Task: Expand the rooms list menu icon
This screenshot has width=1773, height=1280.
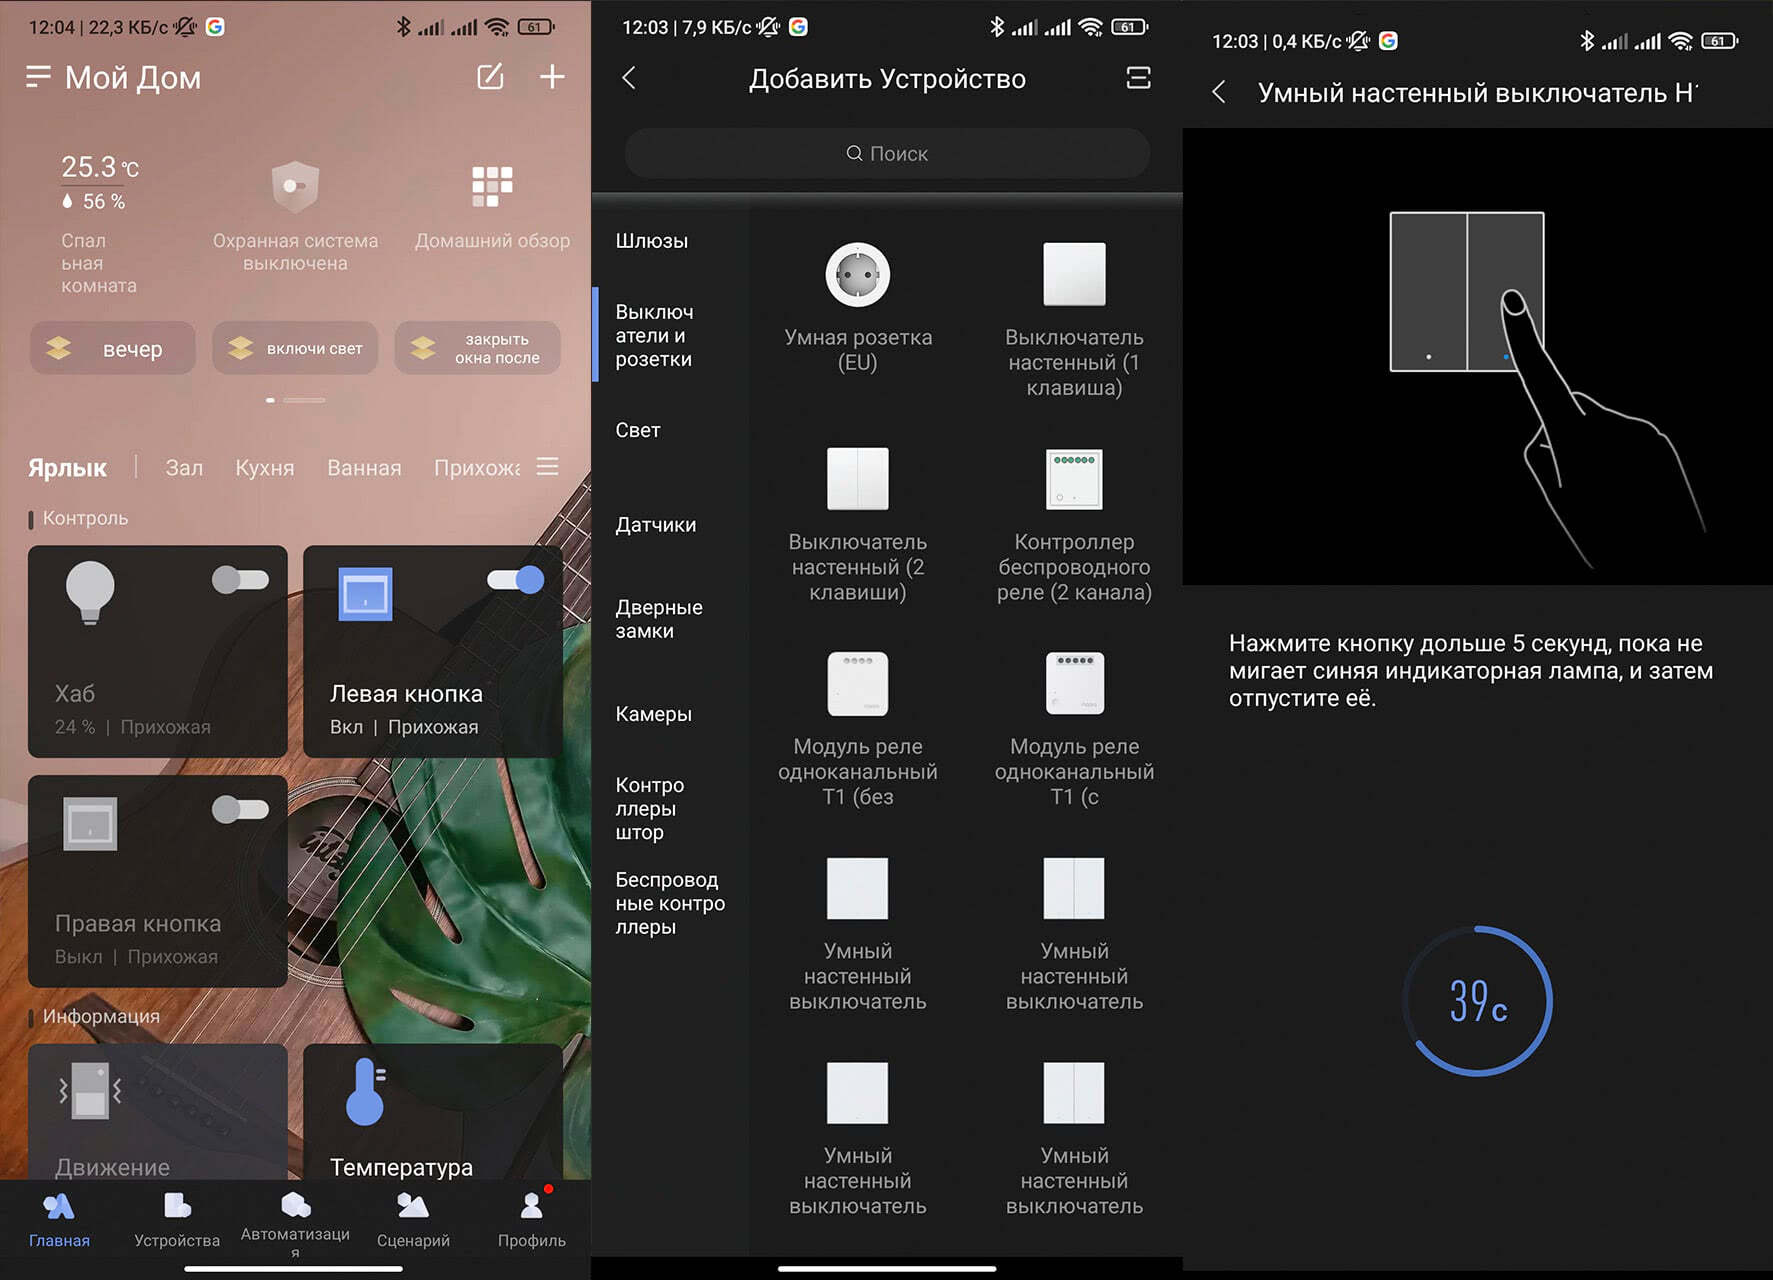Action: coord(547,467)
